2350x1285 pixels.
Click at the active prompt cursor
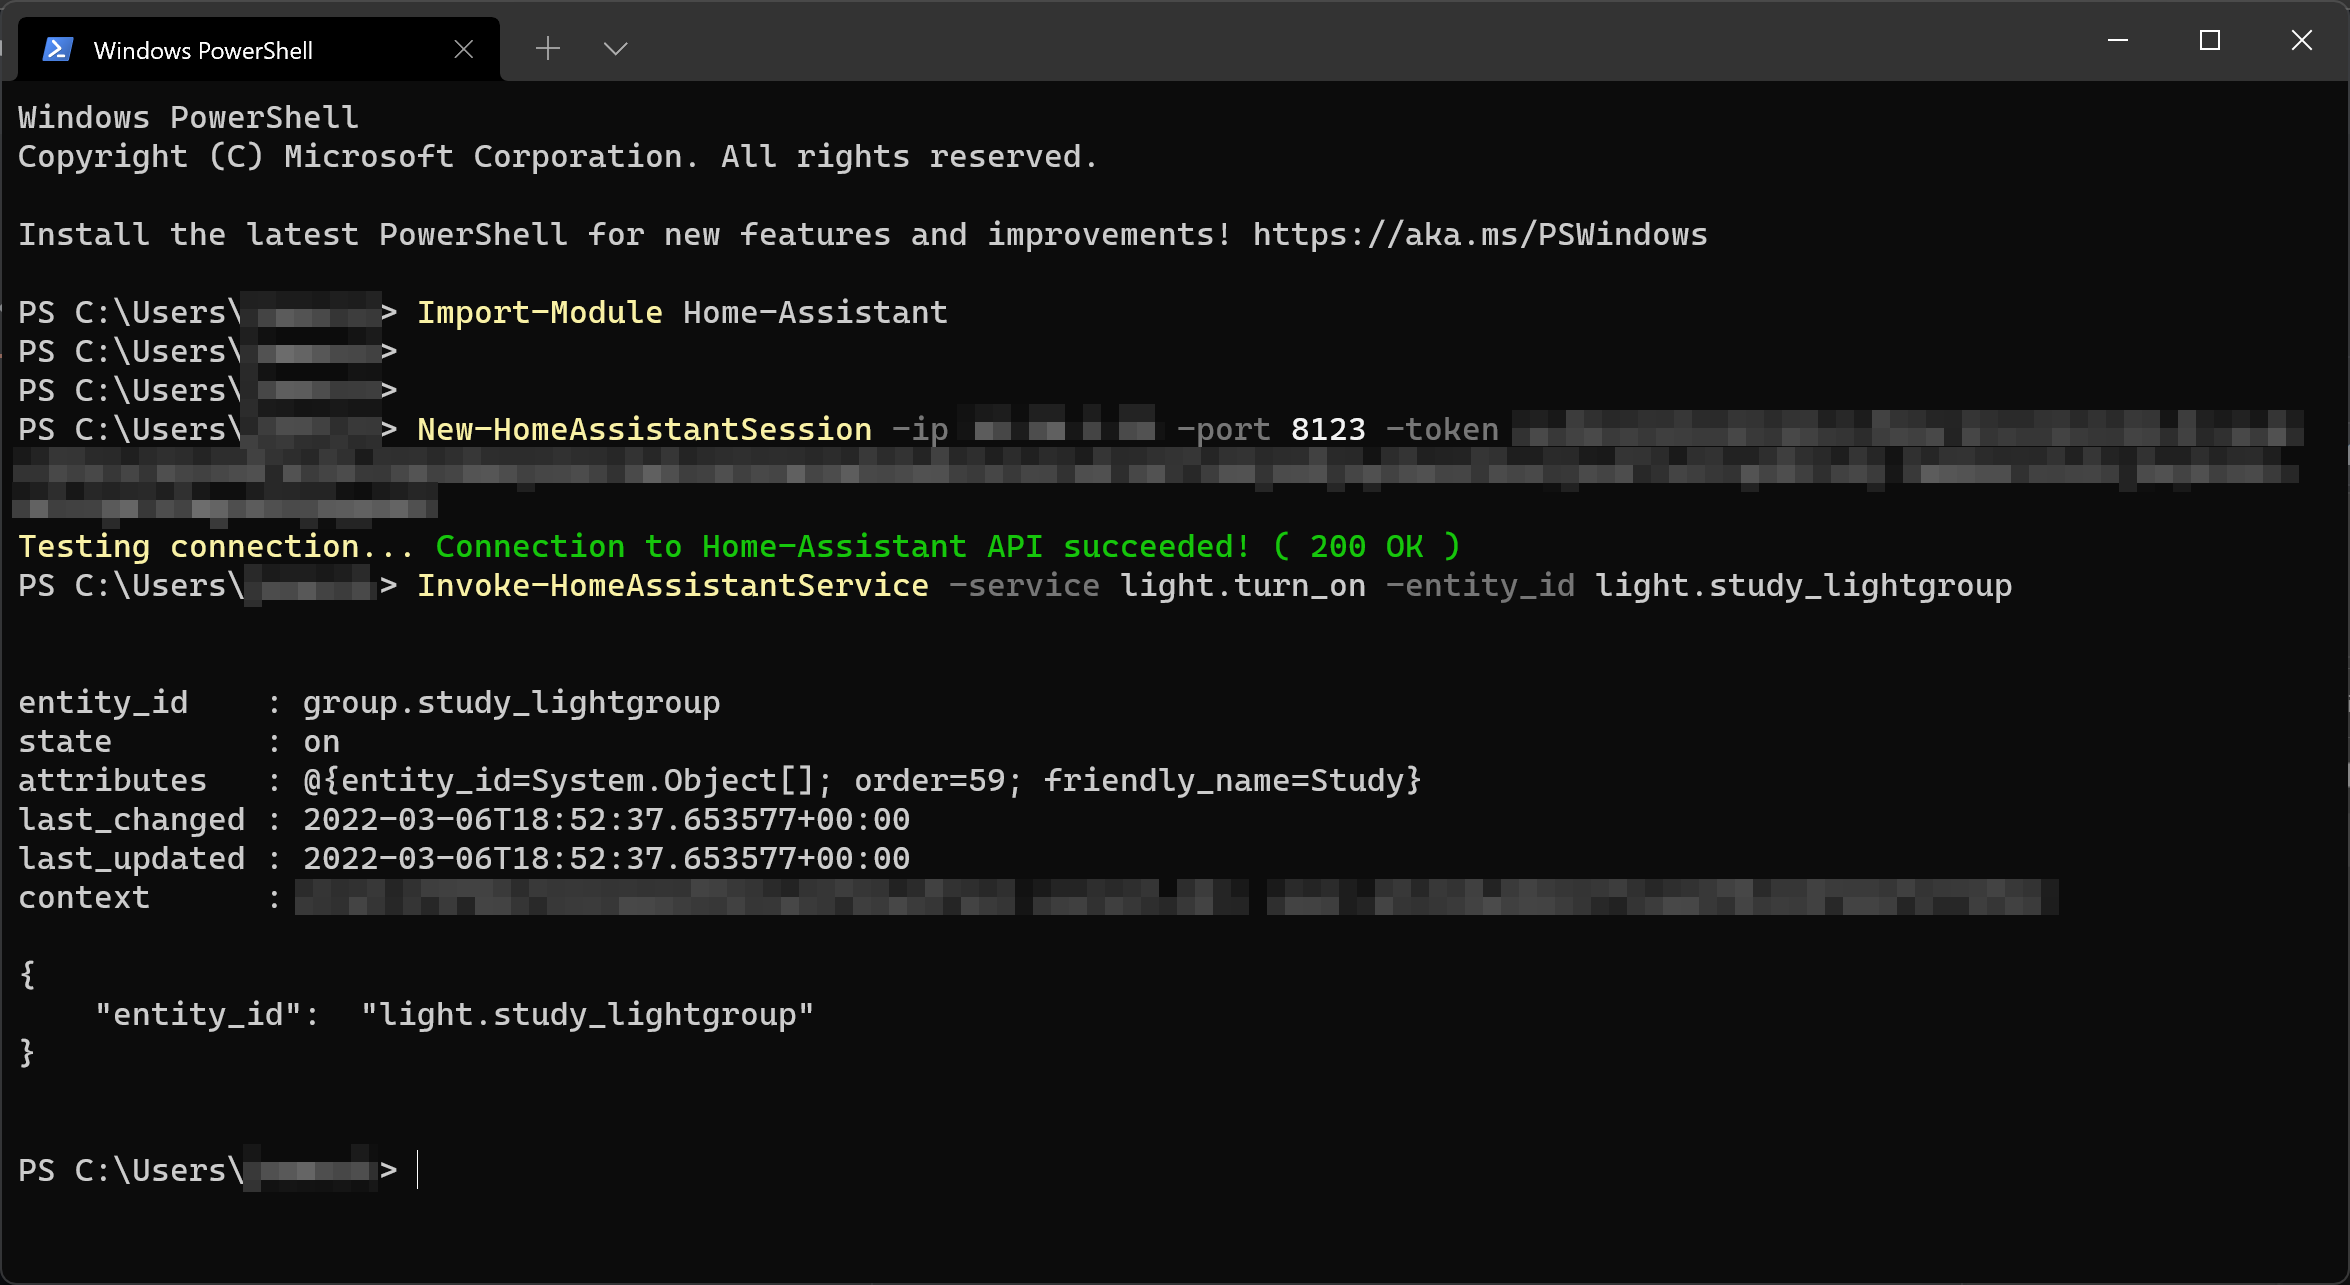coord(418,1169)
